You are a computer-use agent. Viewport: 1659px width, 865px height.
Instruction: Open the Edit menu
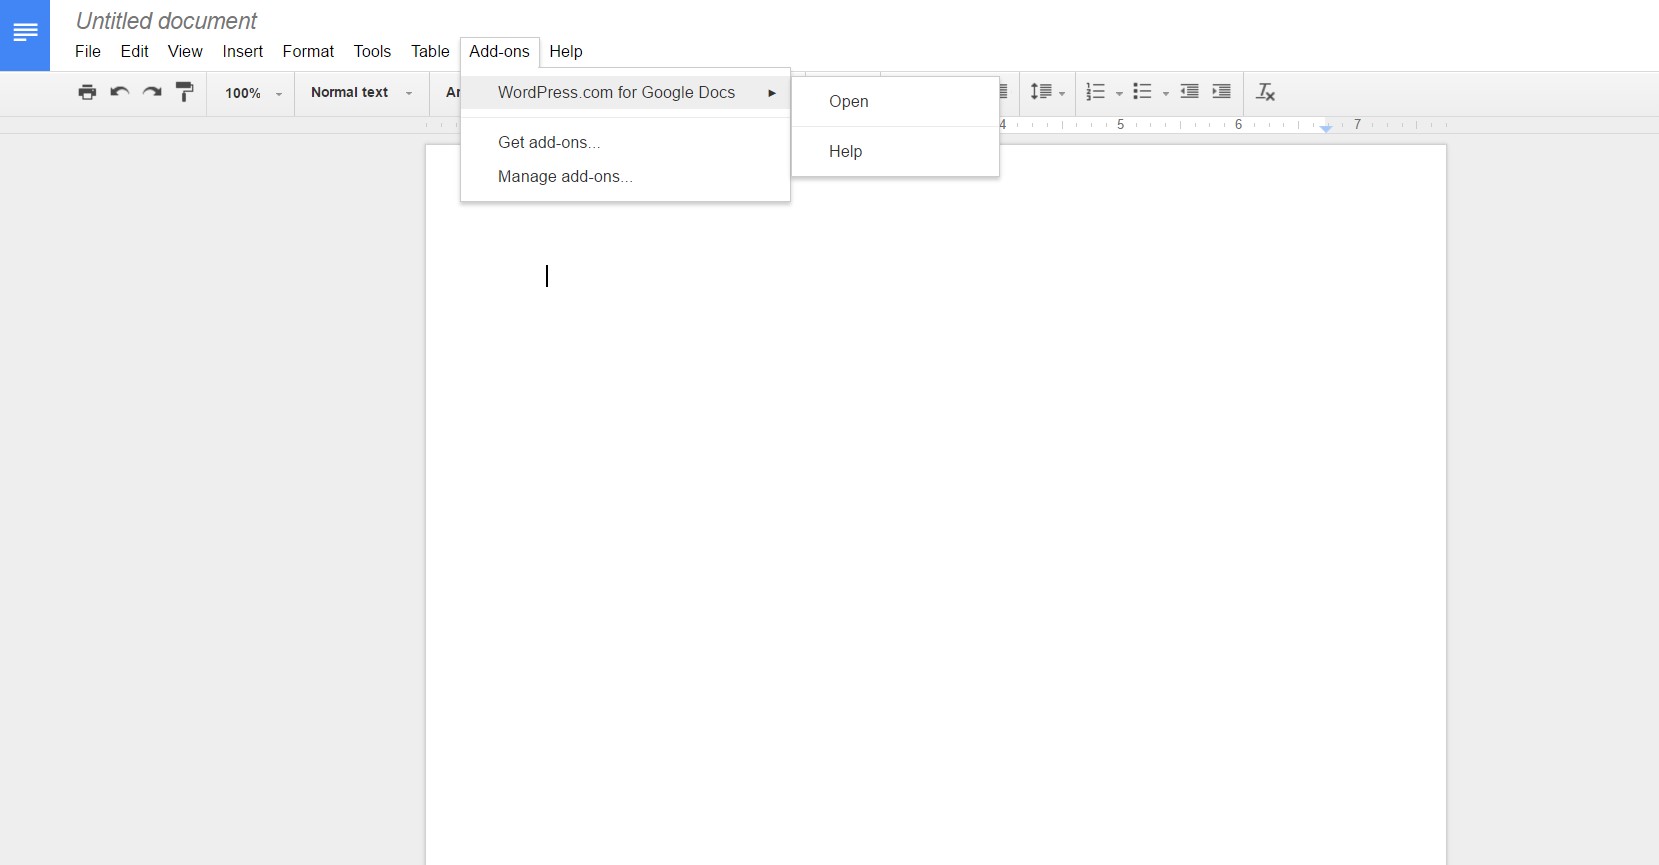click(134, 51)
